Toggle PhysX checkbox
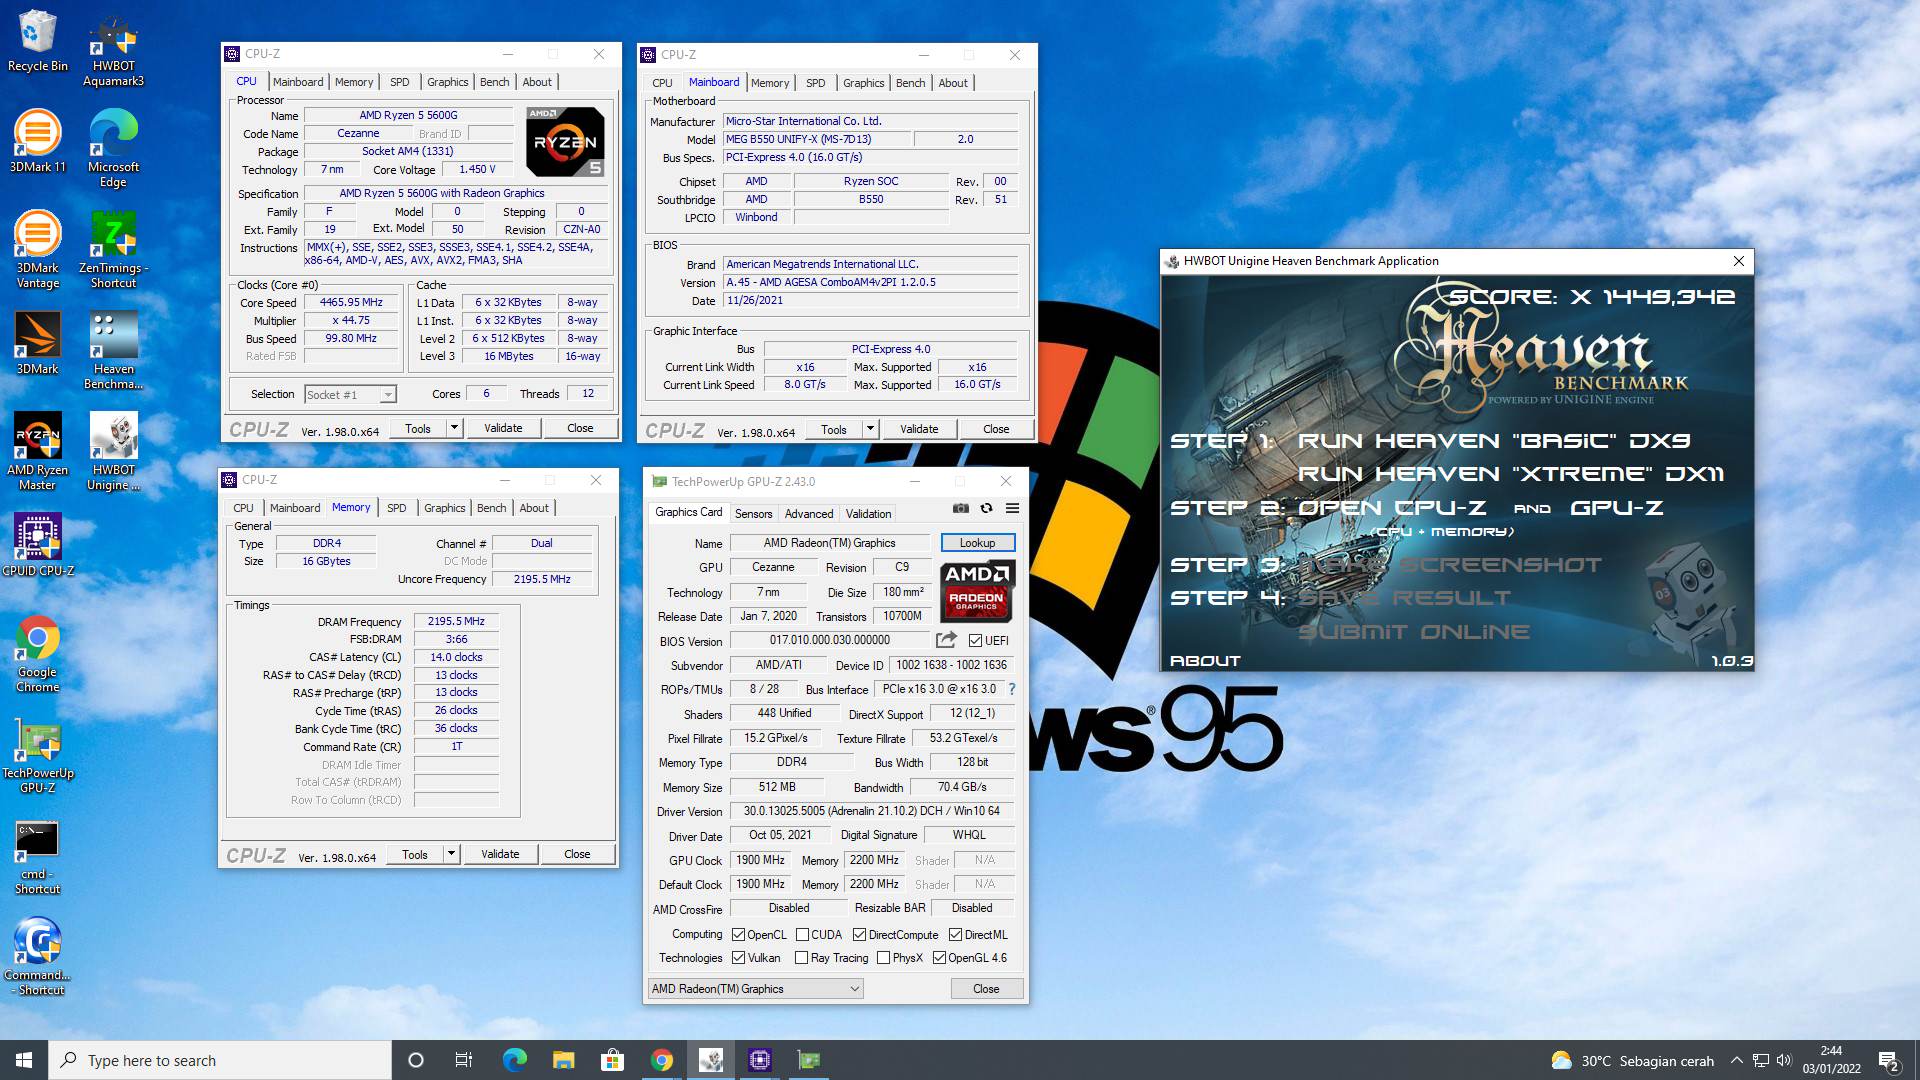This screenshot has height=1080, width=1920. tap(883, 958)
